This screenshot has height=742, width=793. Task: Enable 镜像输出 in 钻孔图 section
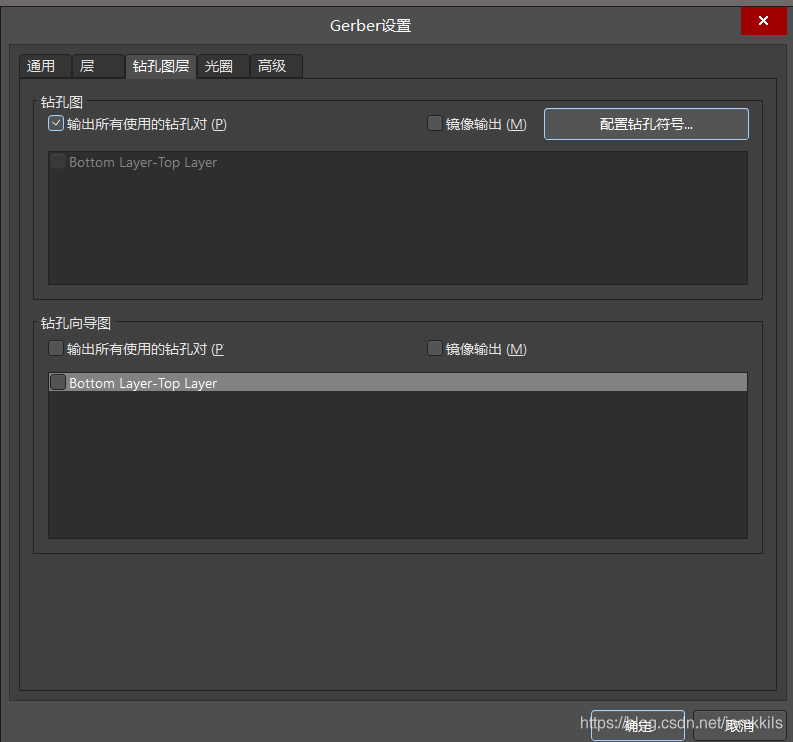click(434, 123)
